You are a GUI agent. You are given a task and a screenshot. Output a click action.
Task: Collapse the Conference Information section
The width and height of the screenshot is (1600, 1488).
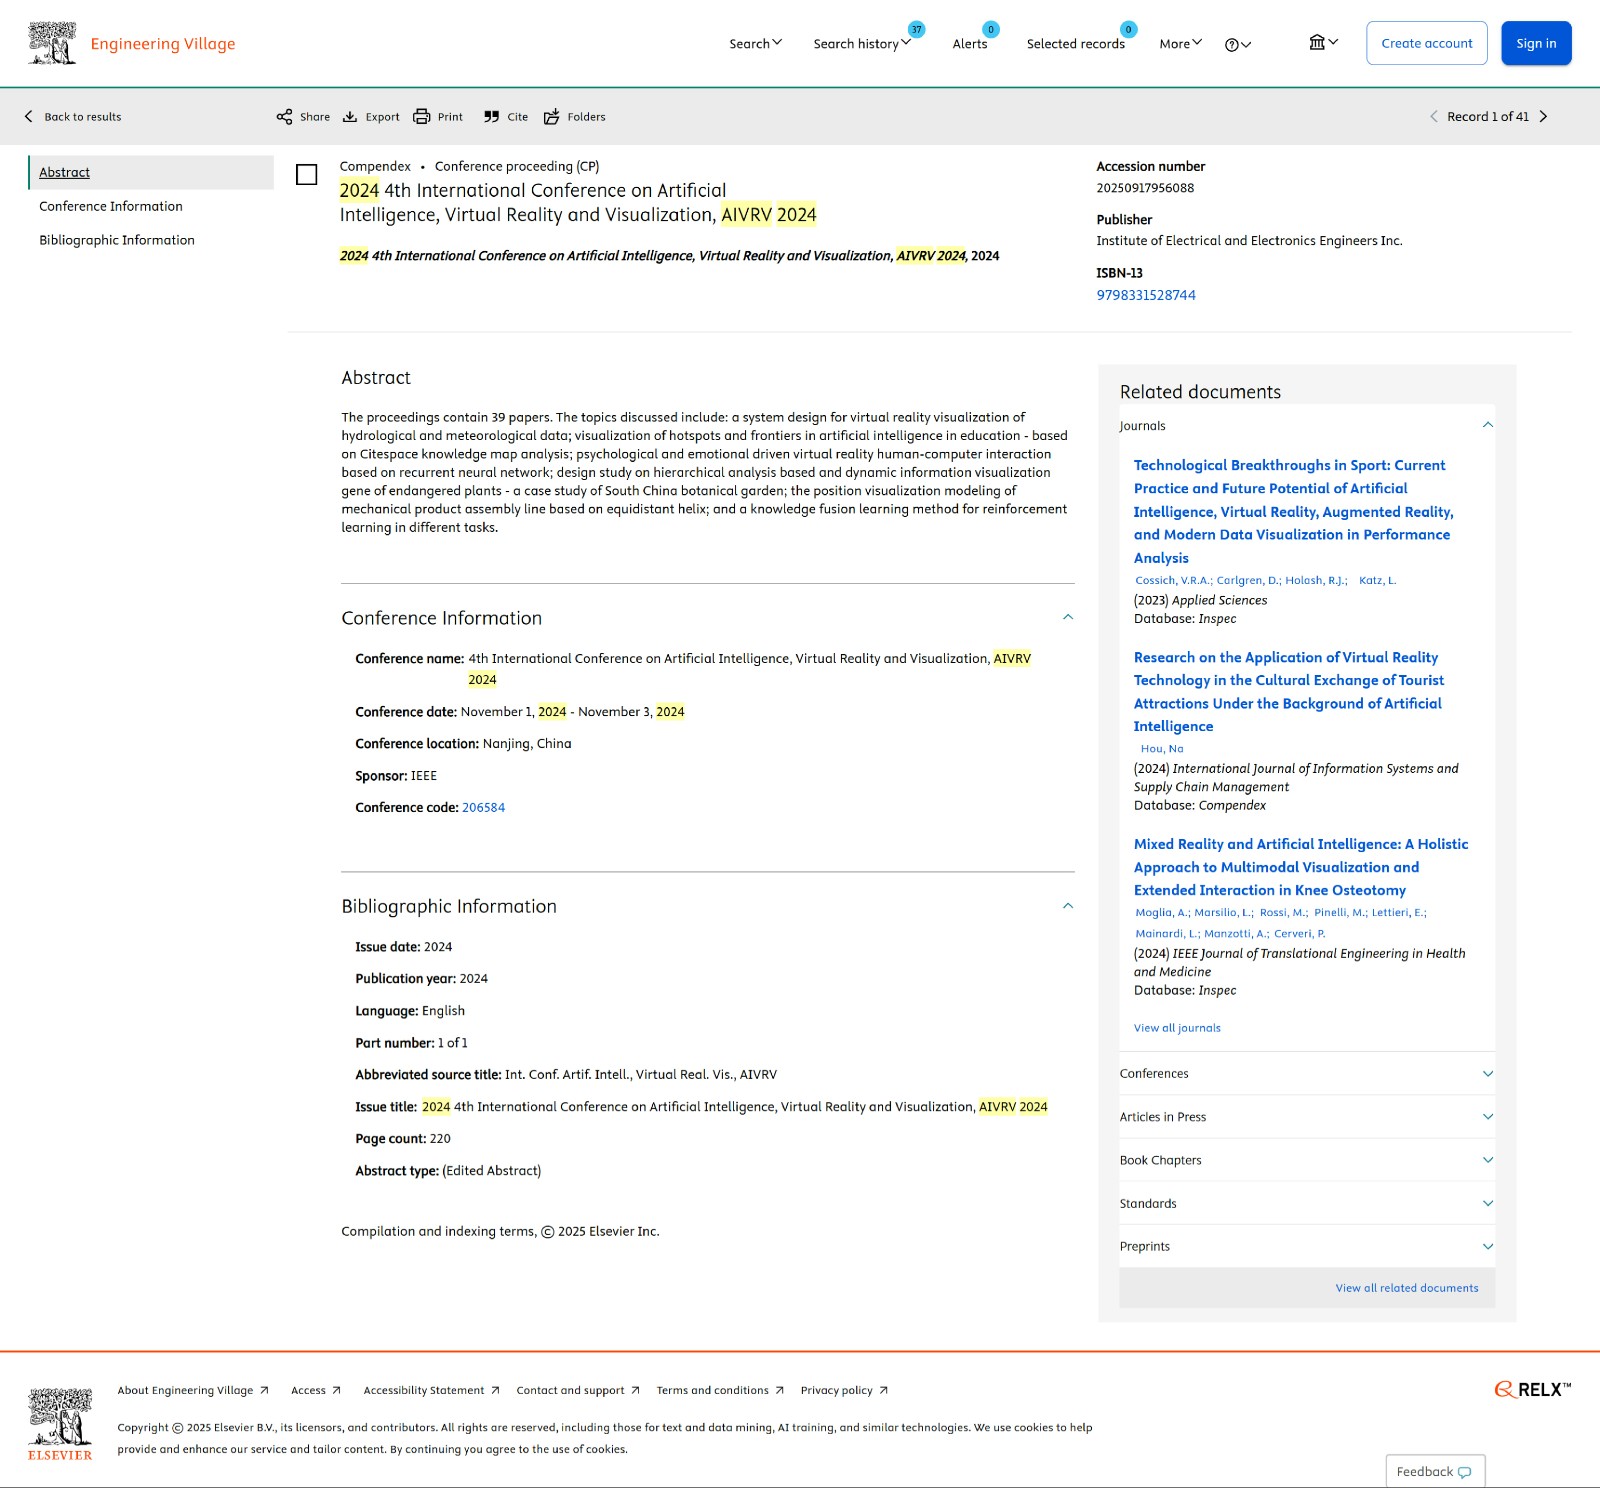(1068, 617)
